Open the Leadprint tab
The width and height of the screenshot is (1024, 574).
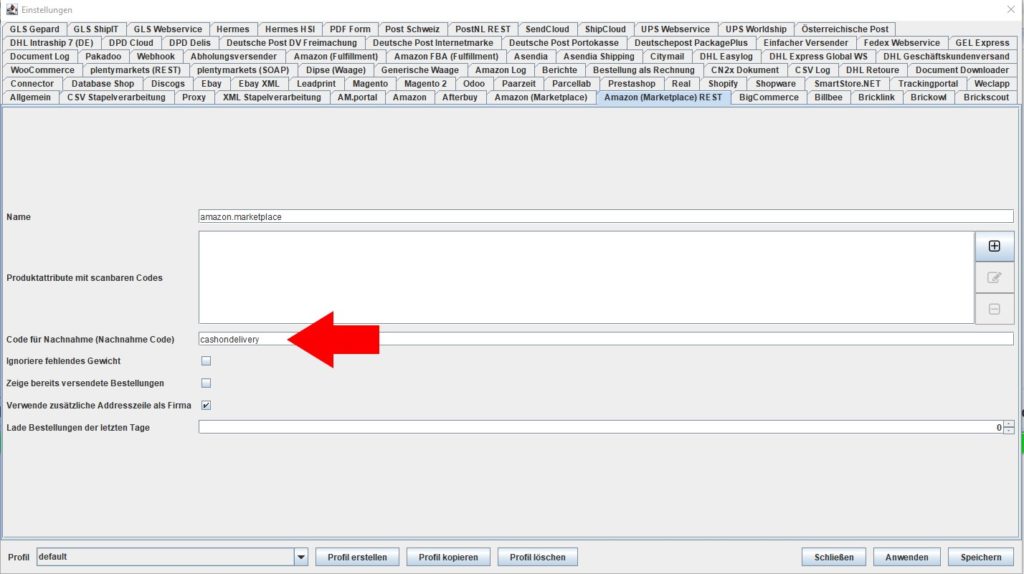(x=316, y=84)
